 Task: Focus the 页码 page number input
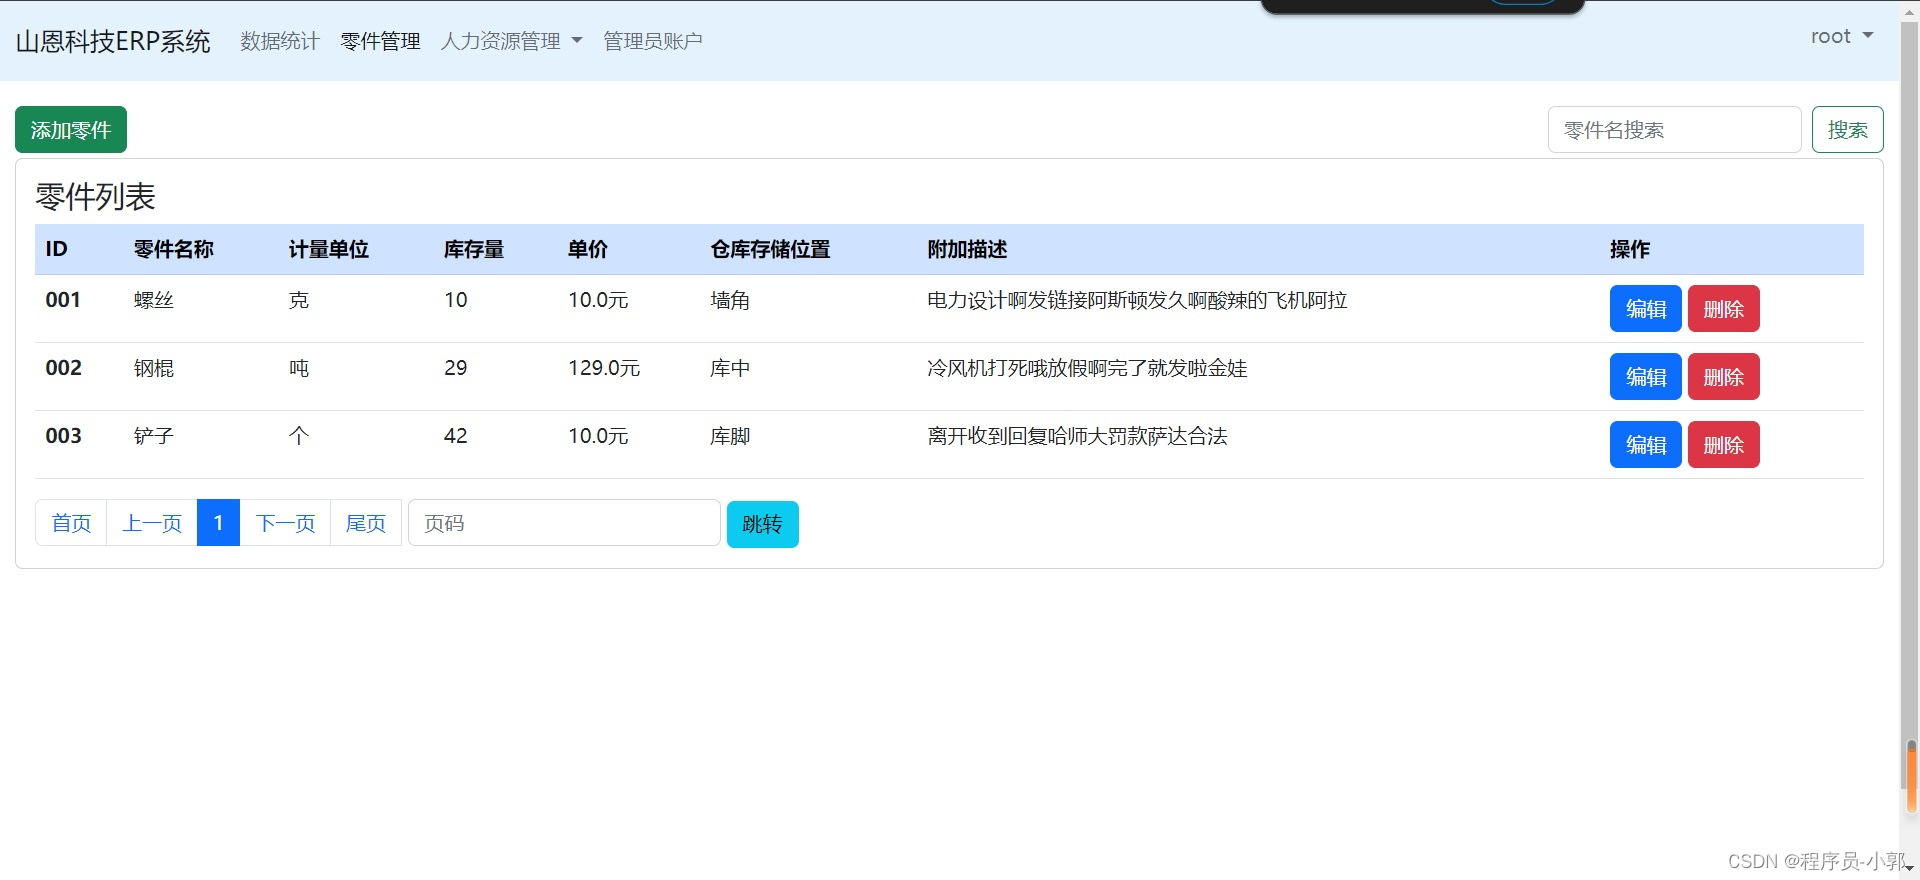[564, 523]
